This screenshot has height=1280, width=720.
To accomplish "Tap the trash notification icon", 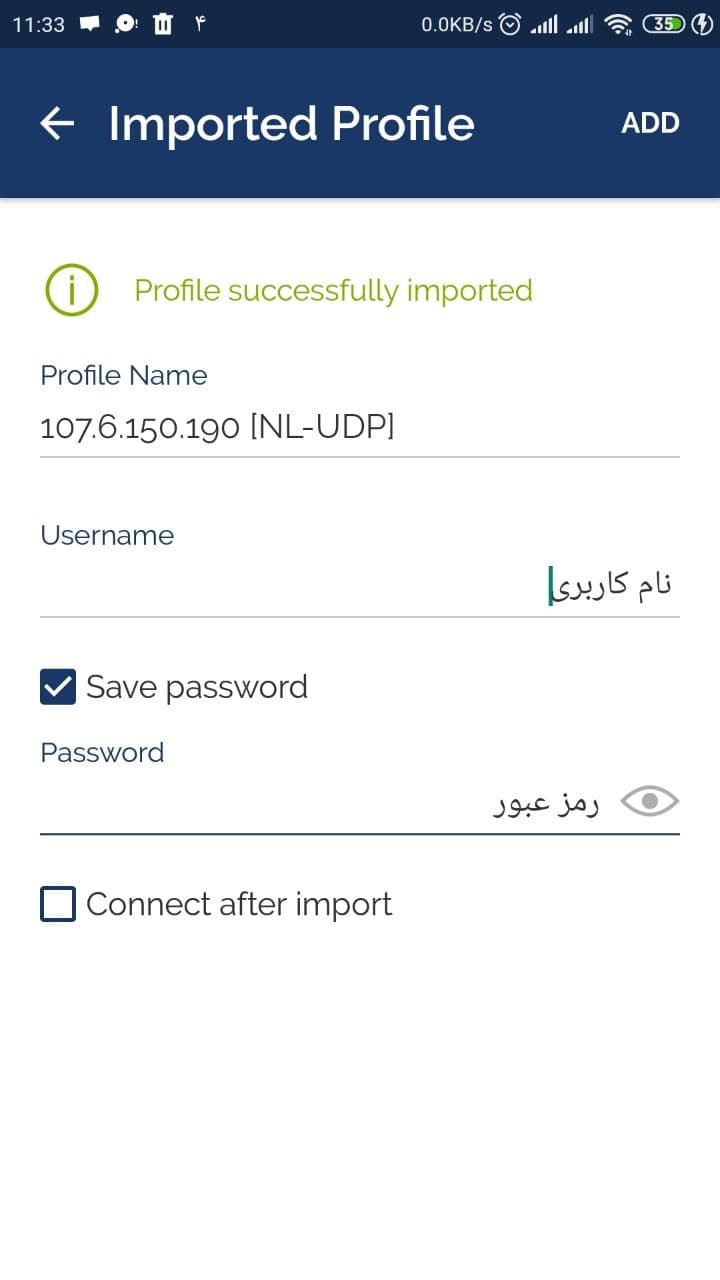I will [163, 24].
